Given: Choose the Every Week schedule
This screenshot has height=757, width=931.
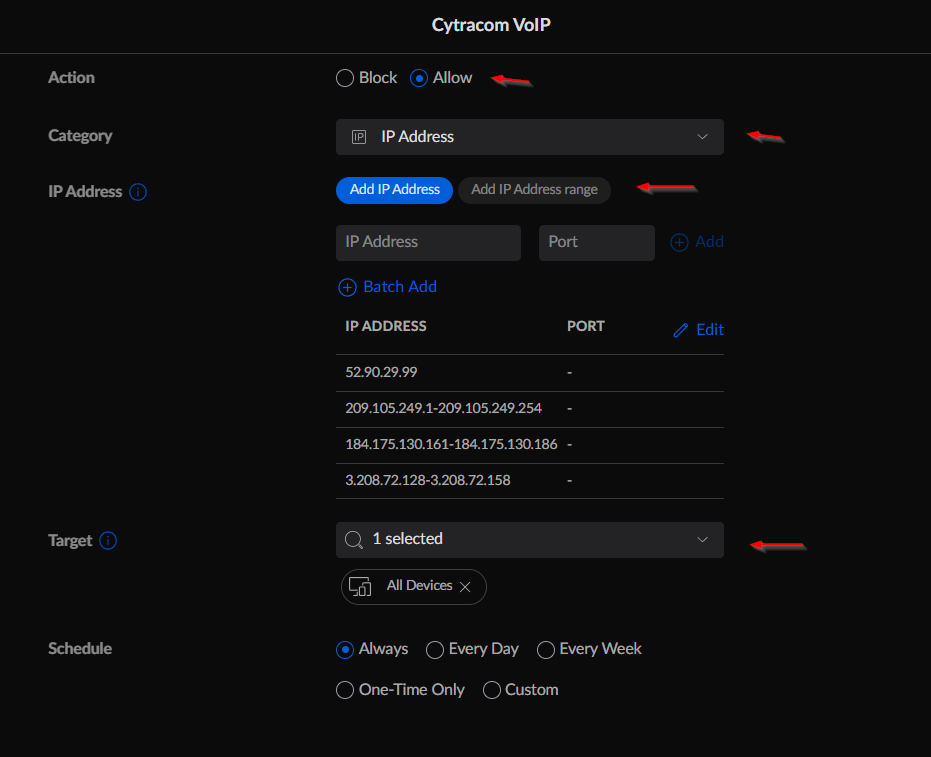Looking at the screenshot, I should point(545,649).
